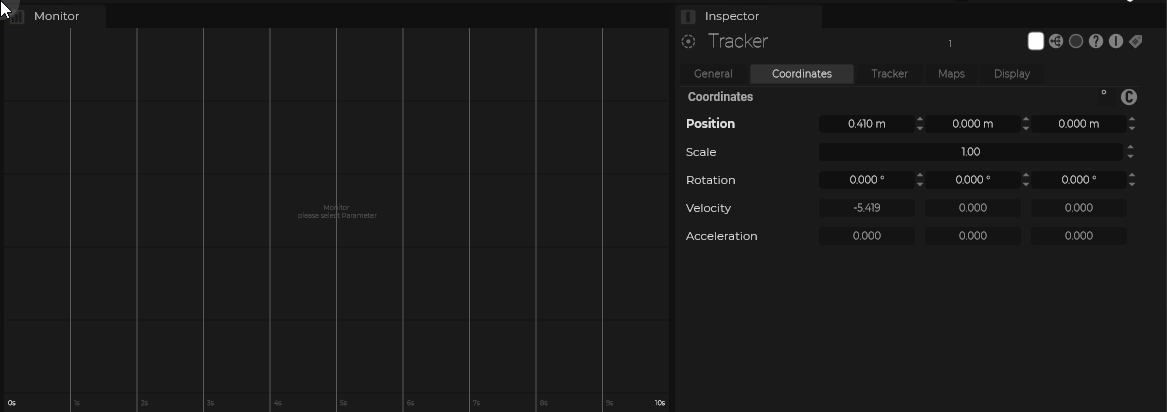Click the Velocity X field showing -5.419

(x=866, y=208)
